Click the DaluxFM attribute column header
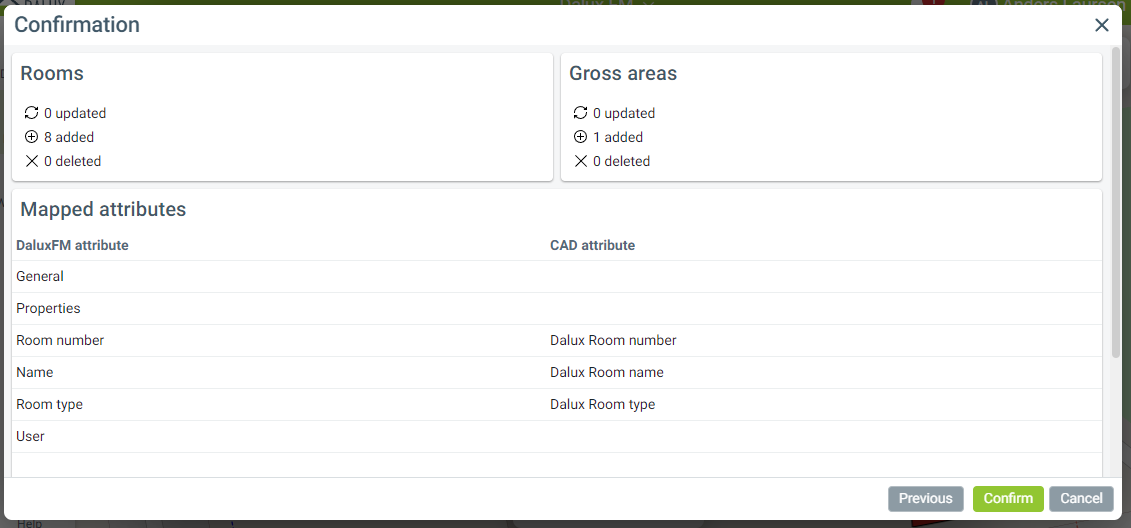The width and height of the screenshot is (1131, 528). (x=72, y=245)
